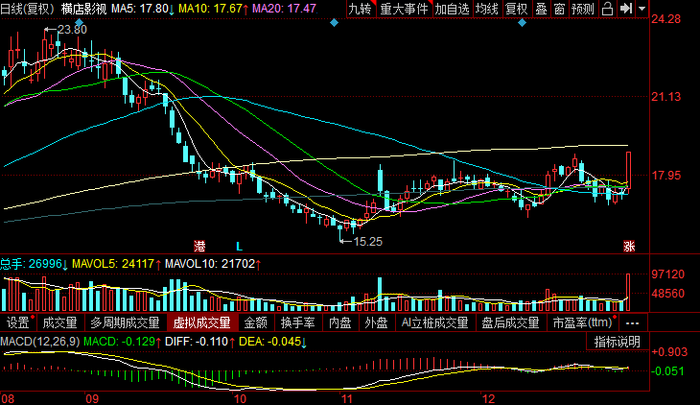This screenshot has width=700, height=405.
Task: Switch to the 成交量 tab
Action: click(59, 322)
